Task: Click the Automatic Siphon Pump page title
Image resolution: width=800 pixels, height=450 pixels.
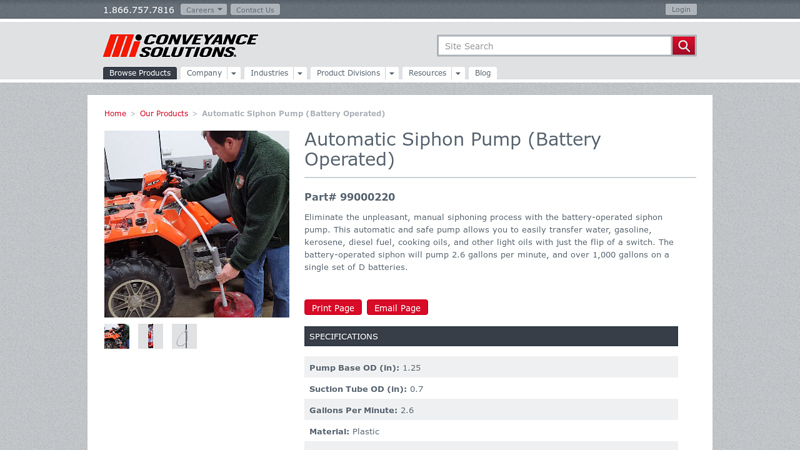Action: coord(453,149)
